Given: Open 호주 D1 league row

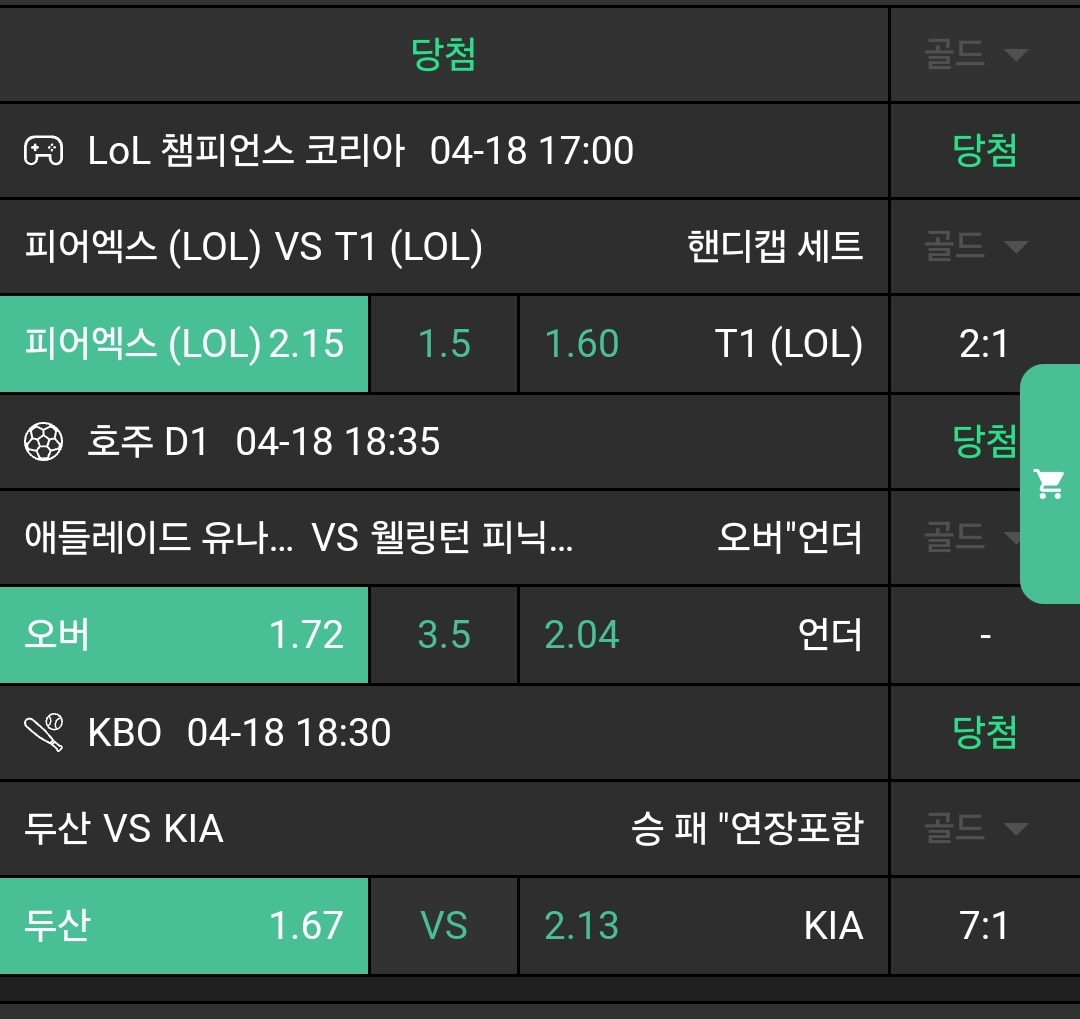Looking at the screenshot, I should pos(263,442).
